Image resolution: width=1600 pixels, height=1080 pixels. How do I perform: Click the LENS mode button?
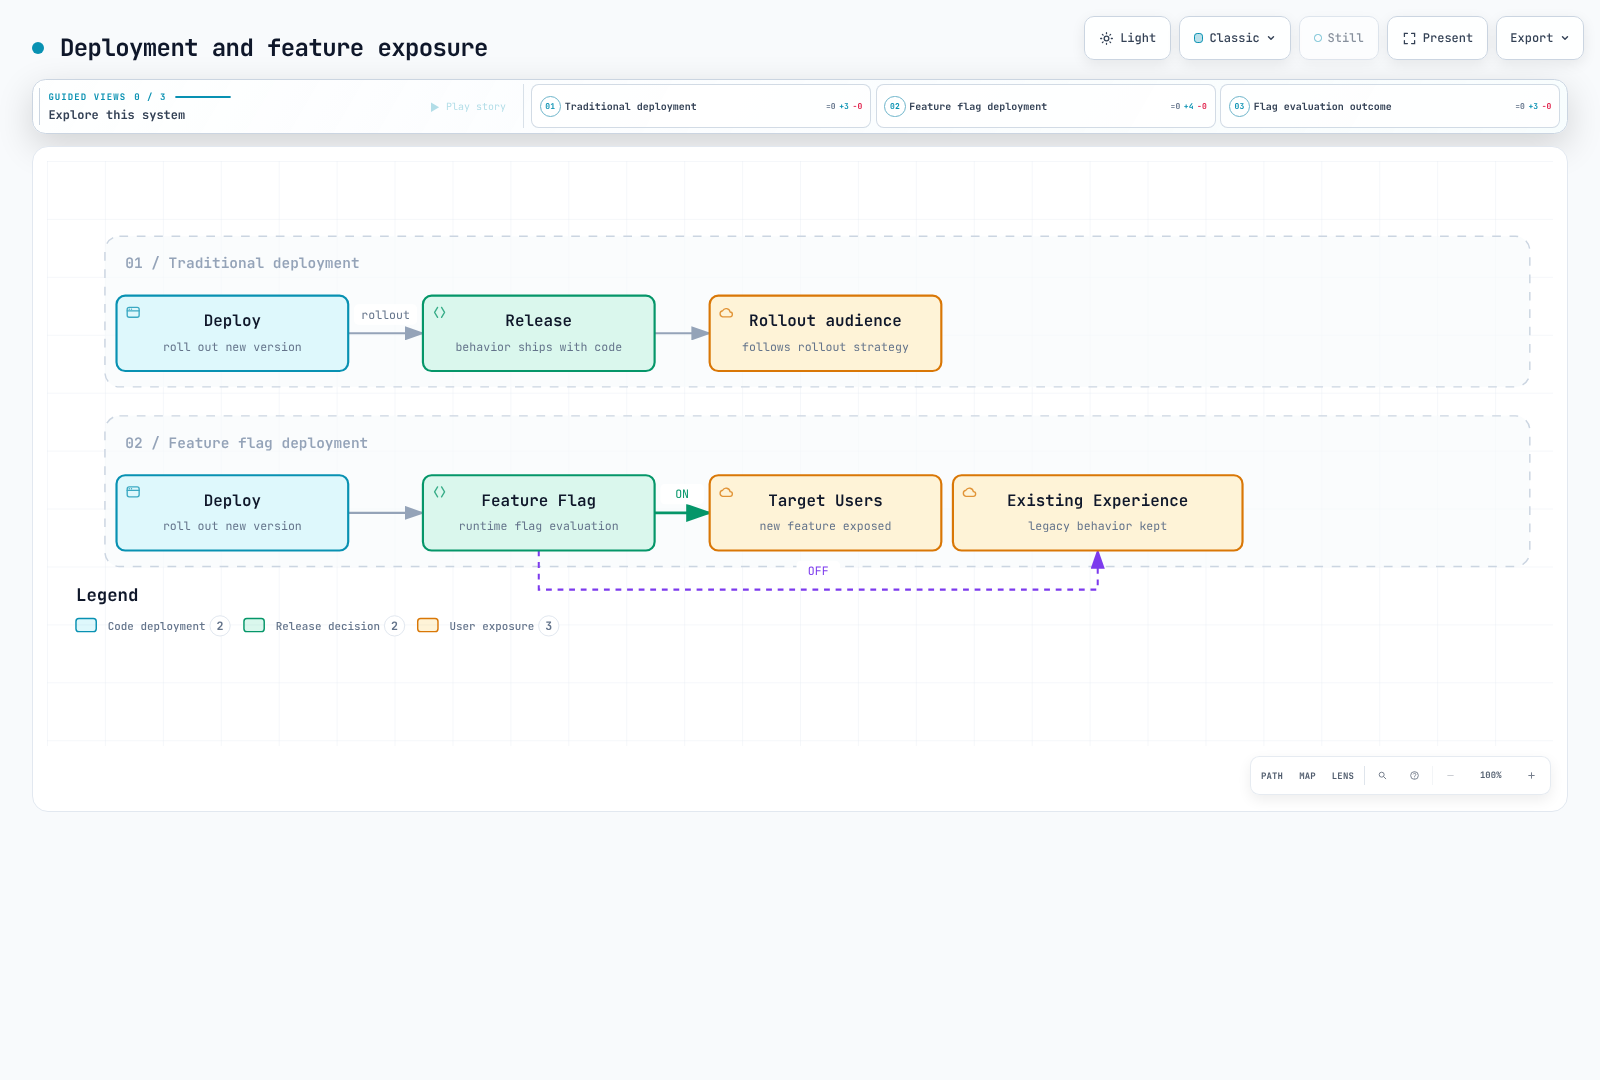pyautogui.click(x=1343, y=776)
